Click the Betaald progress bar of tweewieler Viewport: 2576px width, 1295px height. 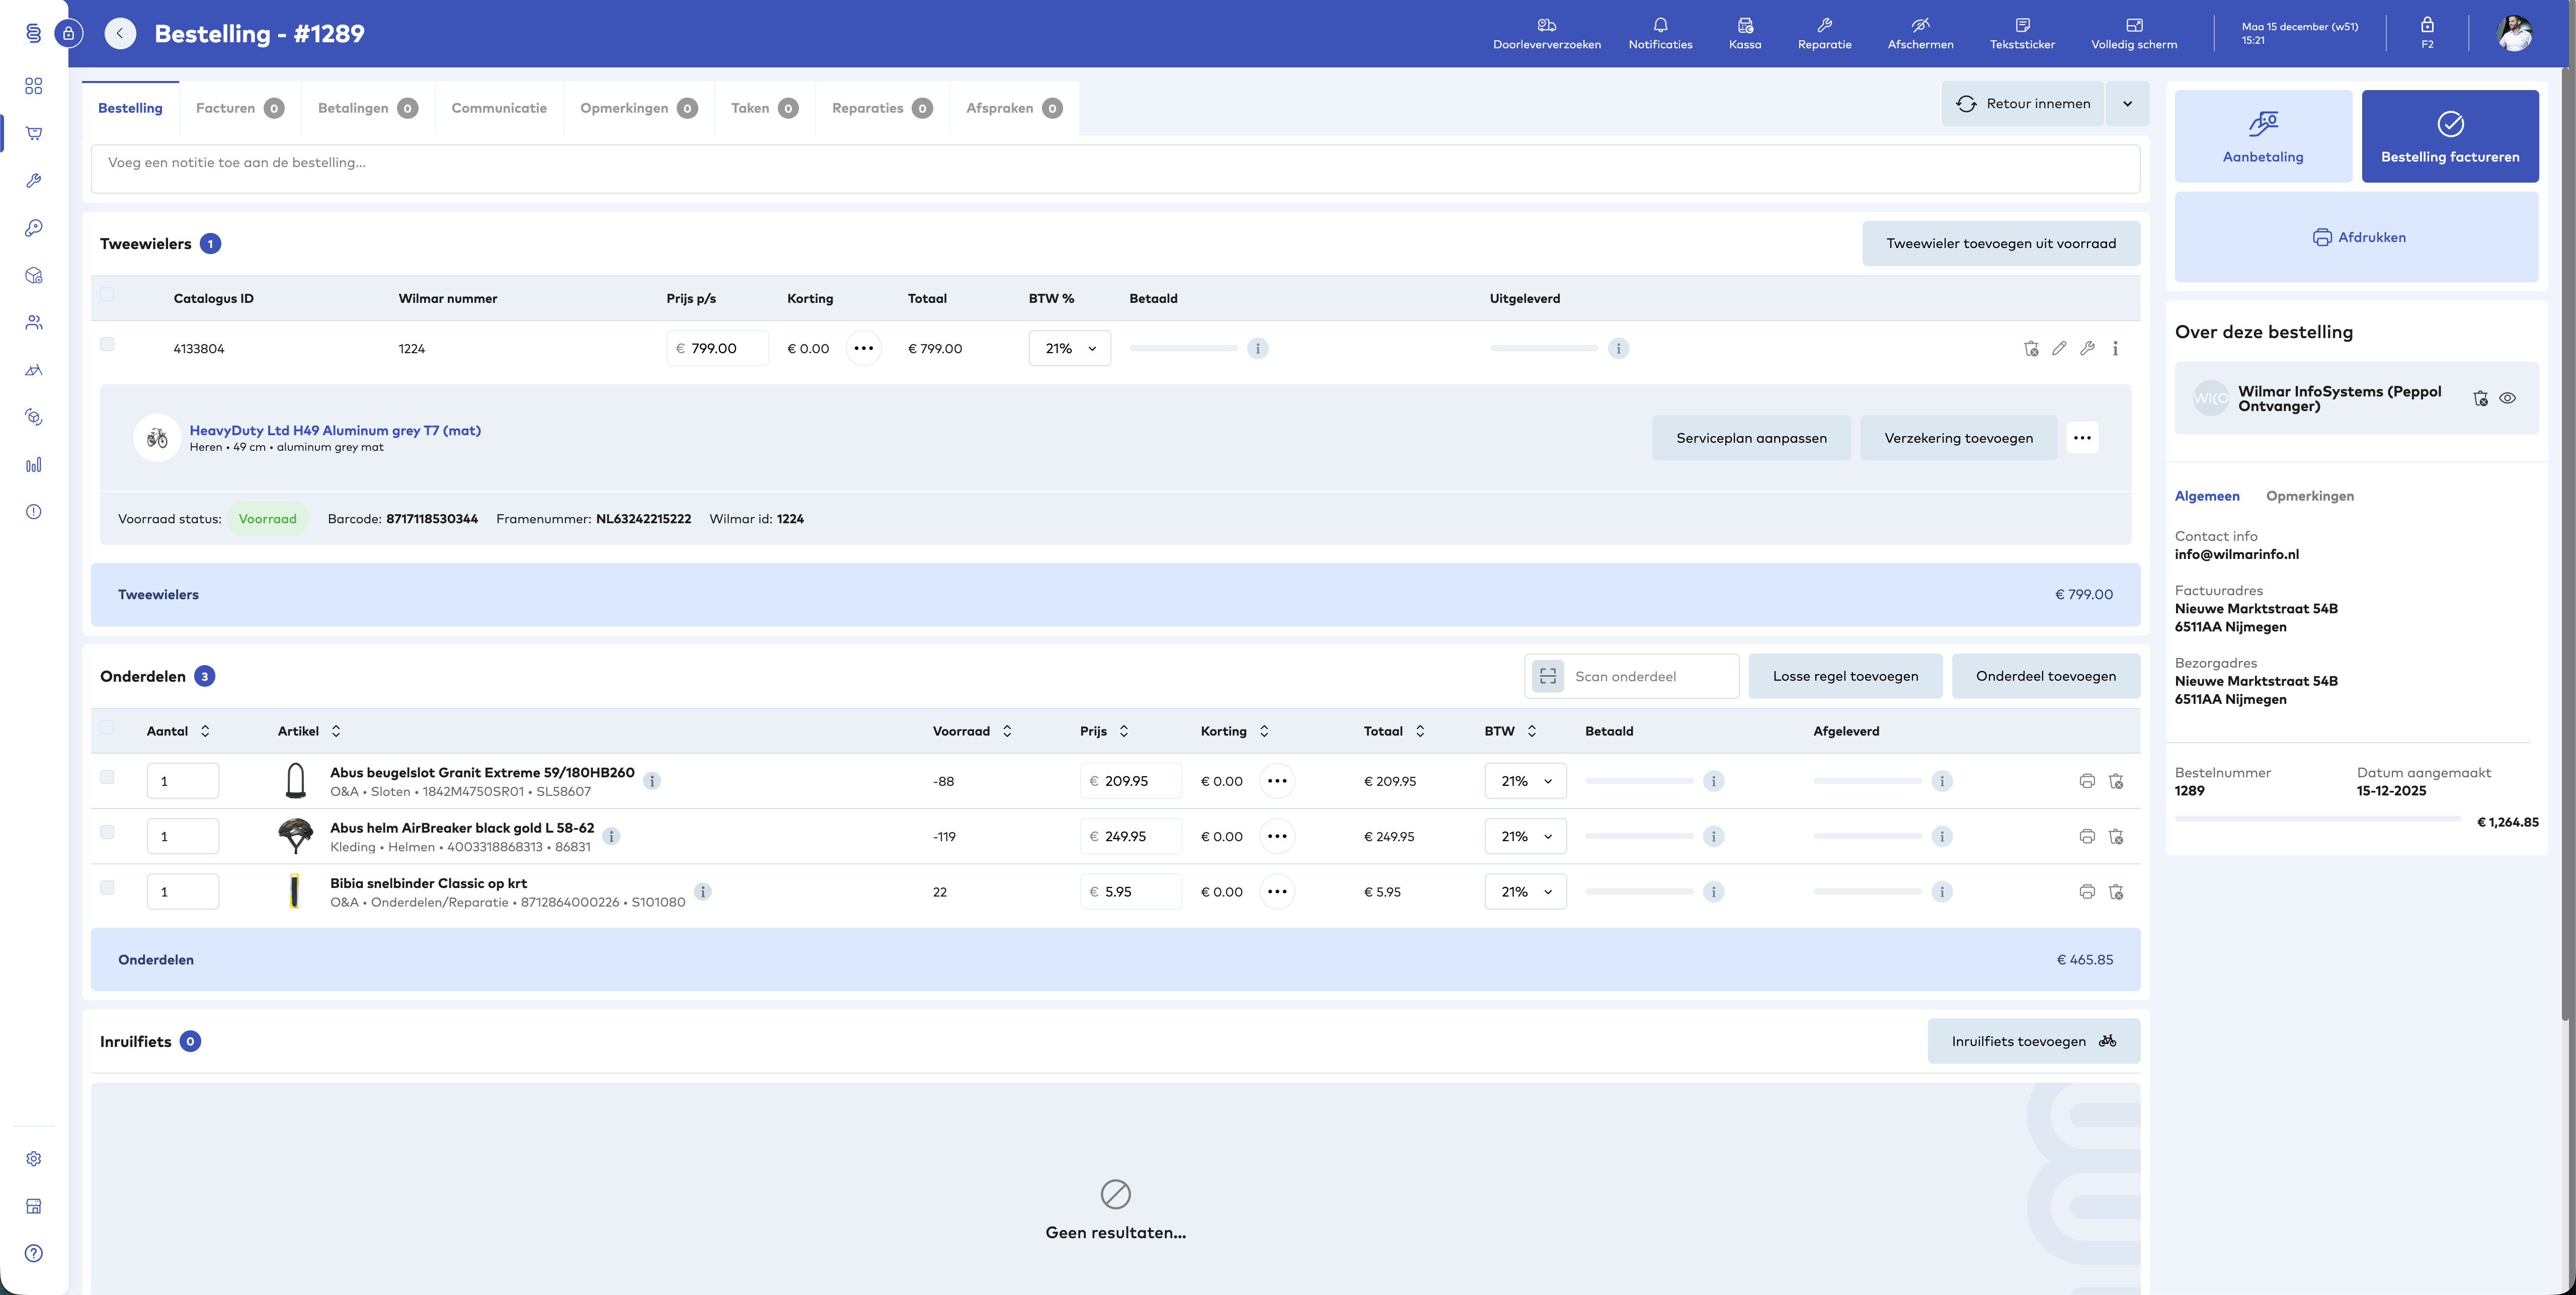(x=1183, y=349)
